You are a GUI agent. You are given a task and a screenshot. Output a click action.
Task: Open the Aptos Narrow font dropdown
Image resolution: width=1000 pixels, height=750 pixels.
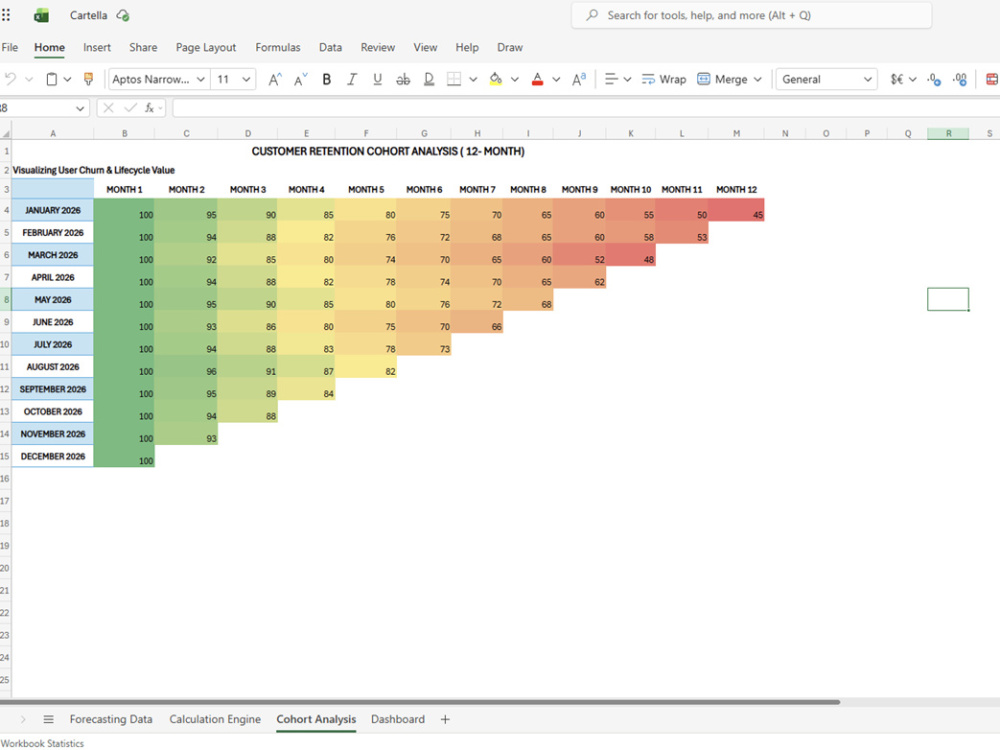click(201, 79)
